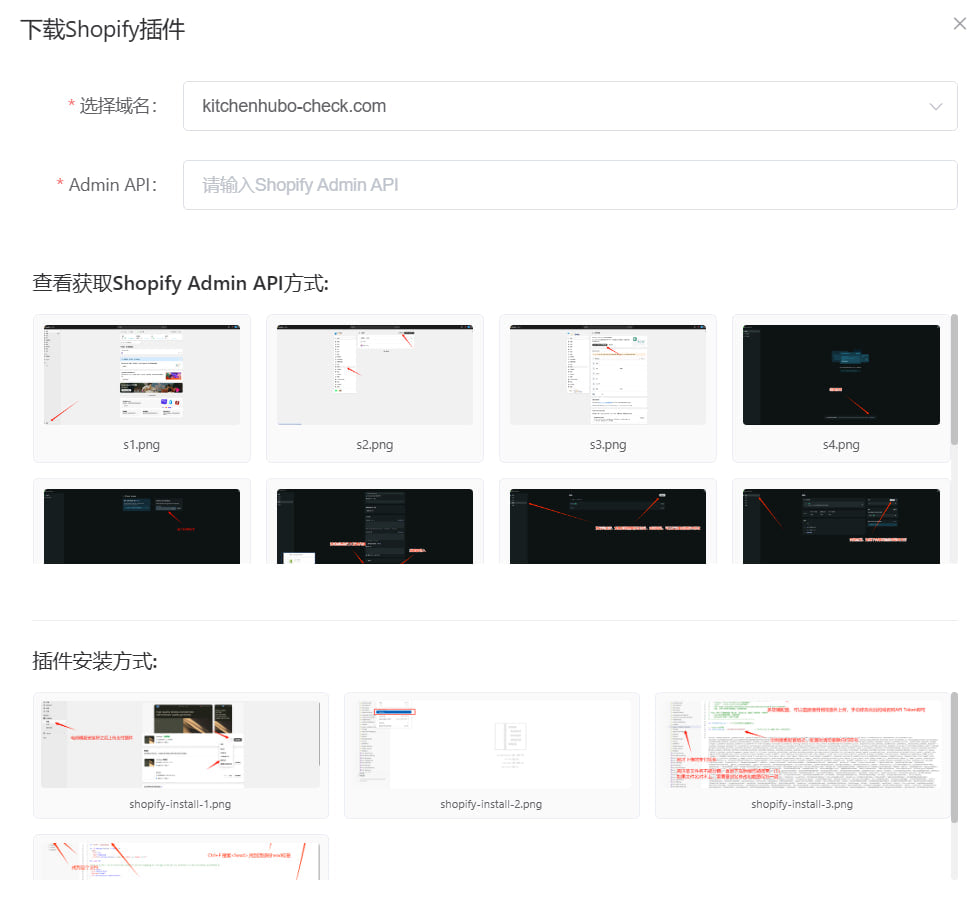Open the s4.png thumbnail image
The height and width of the screenshot is (914, 977).
point(841,374)
